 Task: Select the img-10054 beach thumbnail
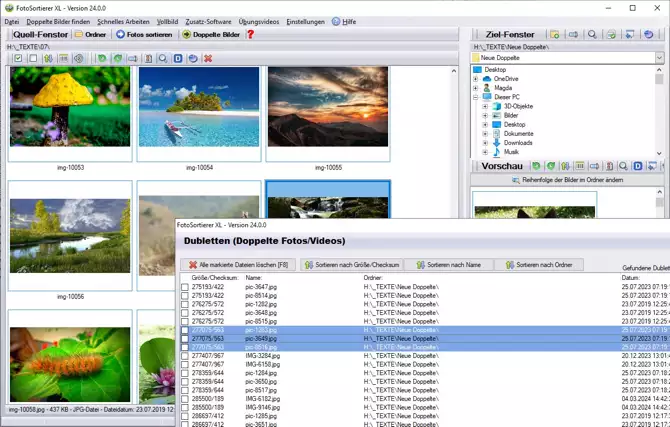tap(198, 107)
